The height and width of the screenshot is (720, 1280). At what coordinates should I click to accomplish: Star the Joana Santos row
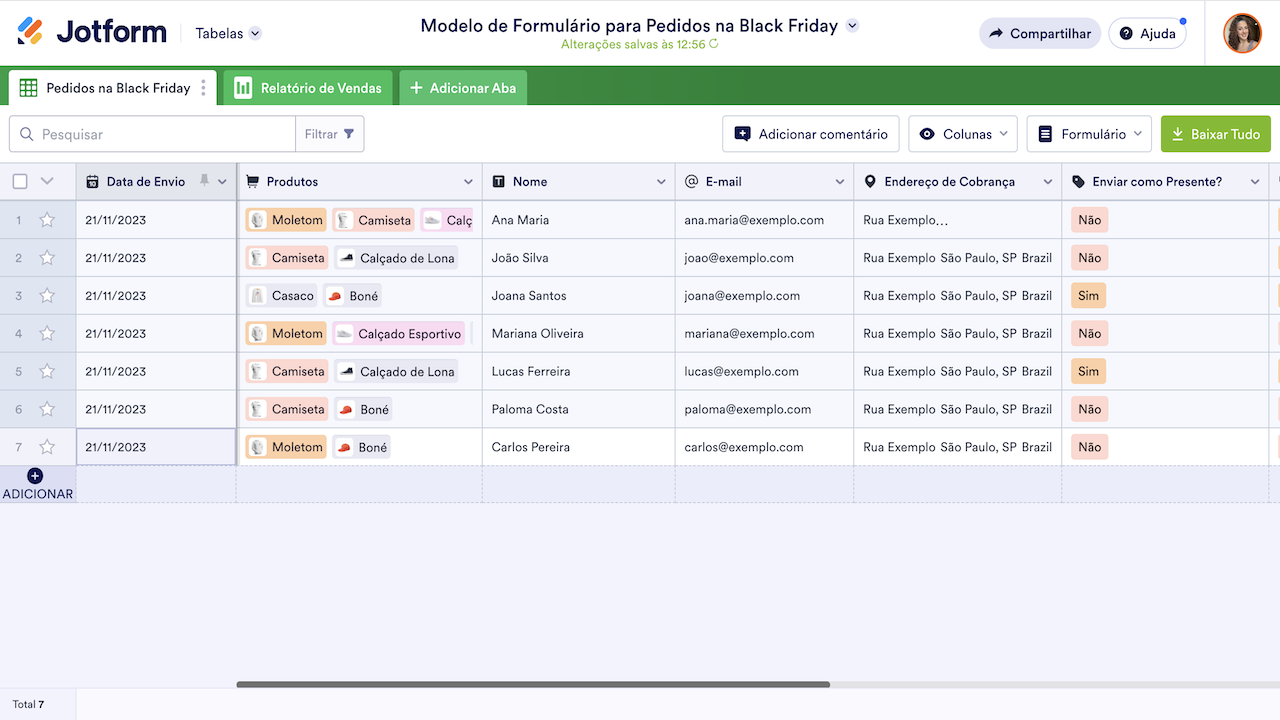47,296
